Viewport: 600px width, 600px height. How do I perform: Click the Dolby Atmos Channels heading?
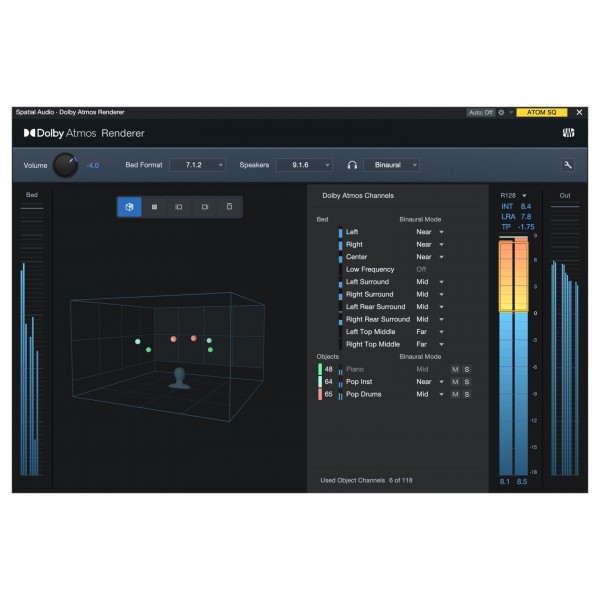pyautogui.click(x=358, y=196)
